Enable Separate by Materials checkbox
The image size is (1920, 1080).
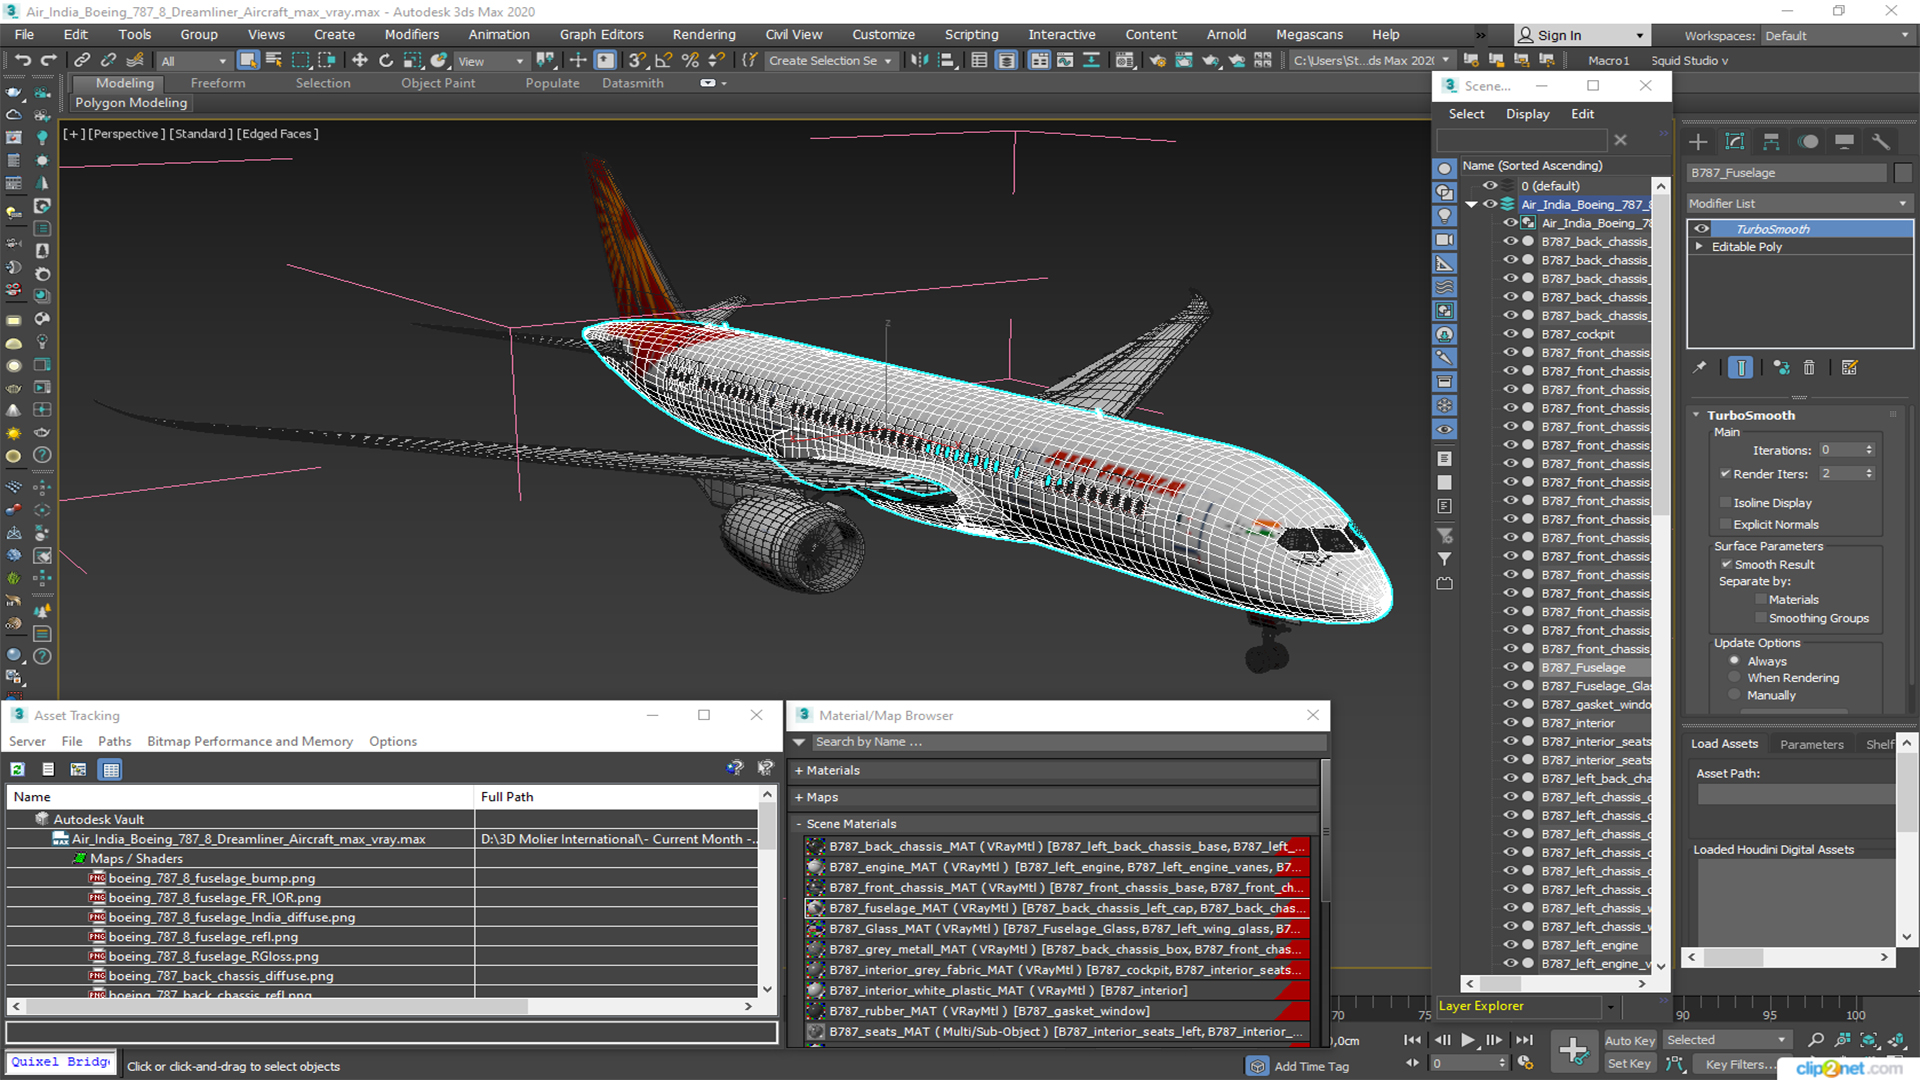pyautogui.click(x=1761, y=600)
